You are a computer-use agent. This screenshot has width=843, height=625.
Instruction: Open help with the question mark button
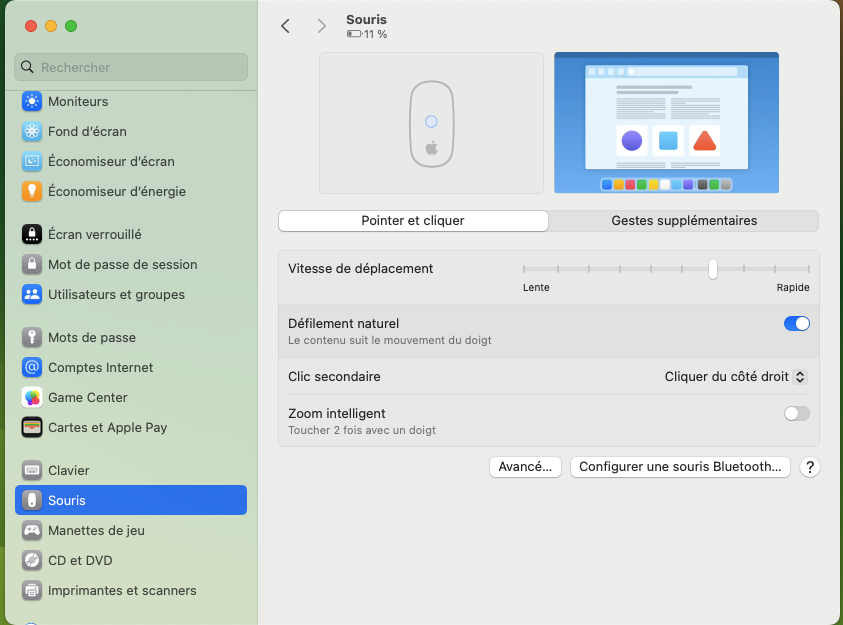pyautogui.click(x=810, y=467)
